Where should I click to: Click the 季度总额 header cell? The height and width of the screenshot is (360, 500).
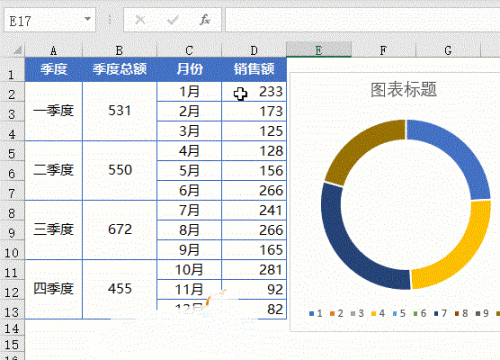coord(119,69)
